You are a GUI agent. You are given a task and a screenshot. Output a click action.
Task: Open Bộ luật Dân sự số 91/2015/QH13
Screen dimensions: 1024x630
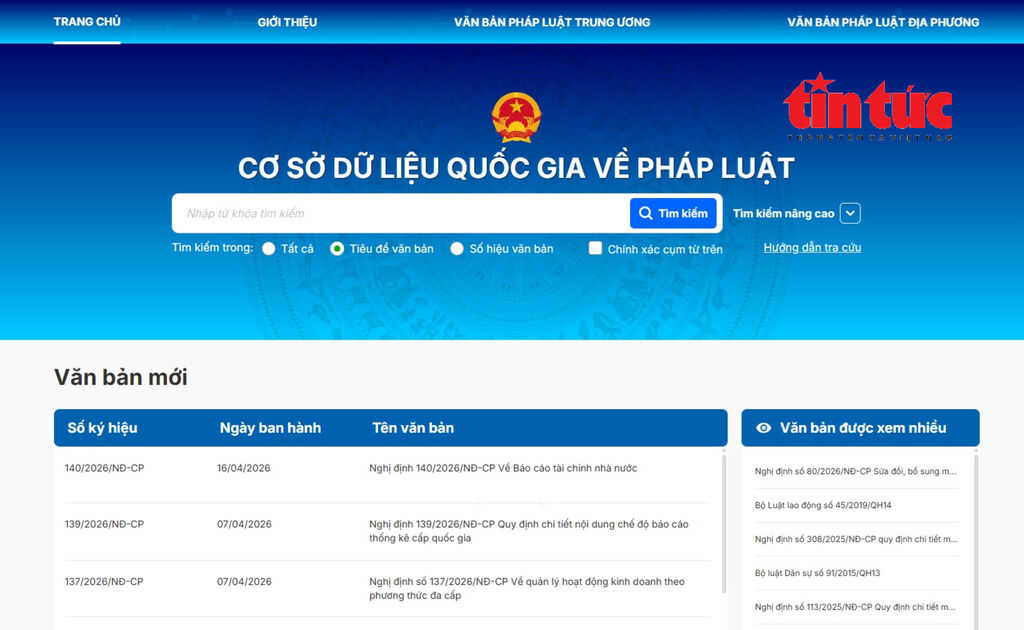817,573
